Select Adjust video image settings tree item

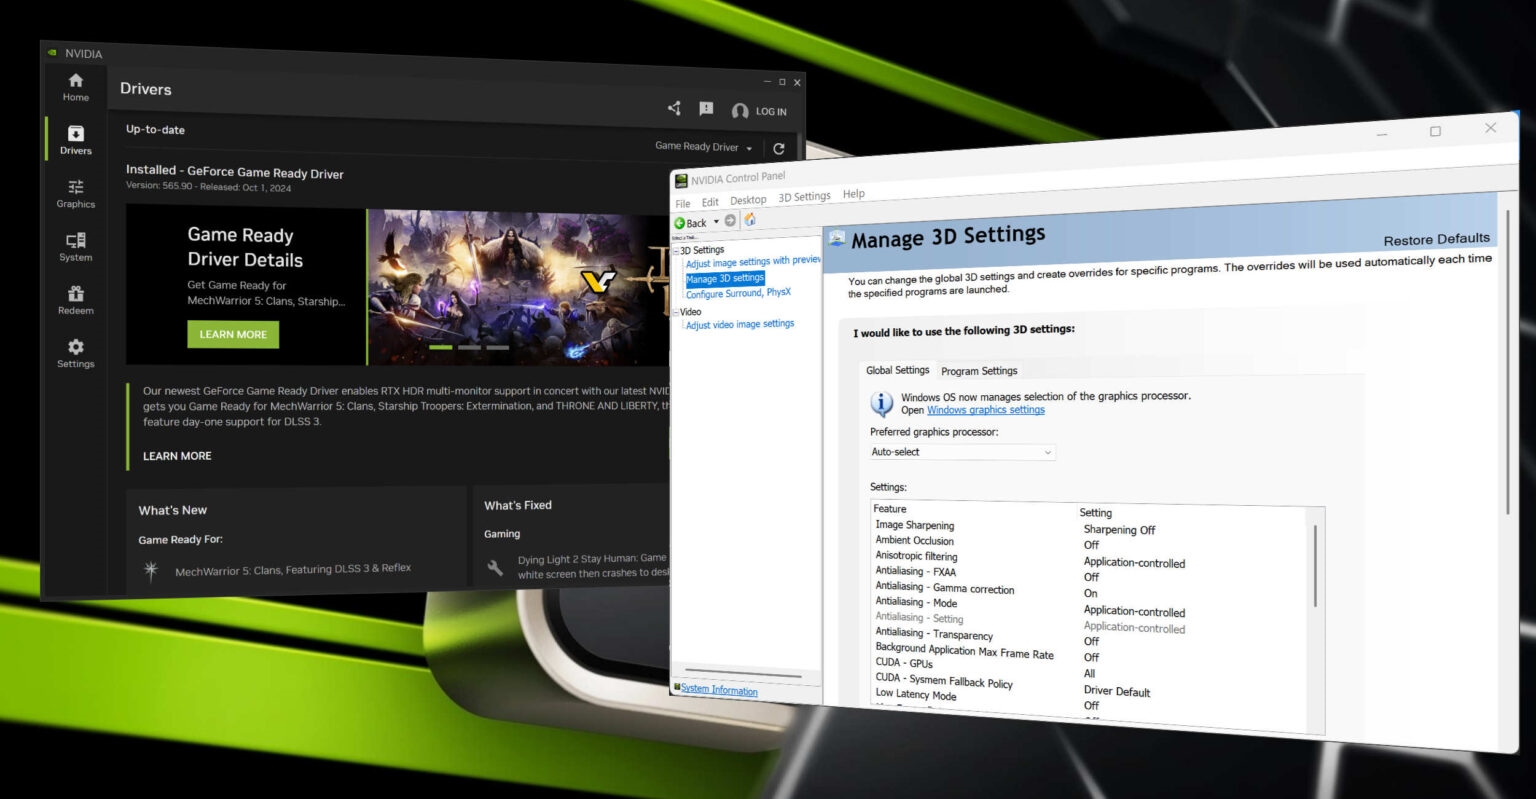tap(740, 325)
